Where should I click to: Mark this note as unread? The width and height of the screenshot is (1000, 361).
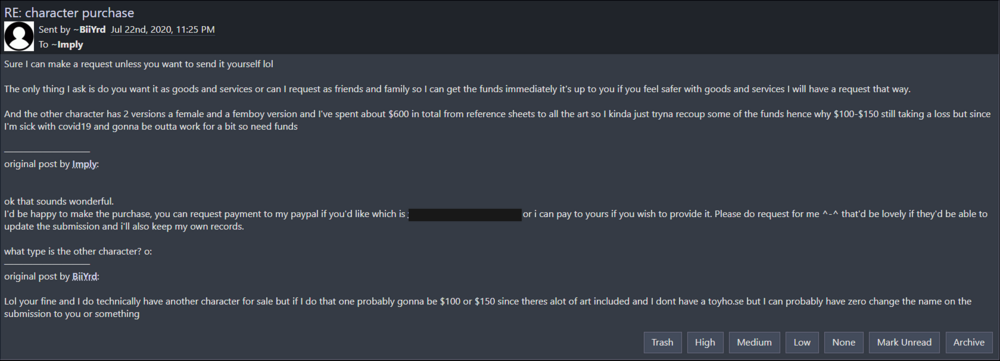904,343
